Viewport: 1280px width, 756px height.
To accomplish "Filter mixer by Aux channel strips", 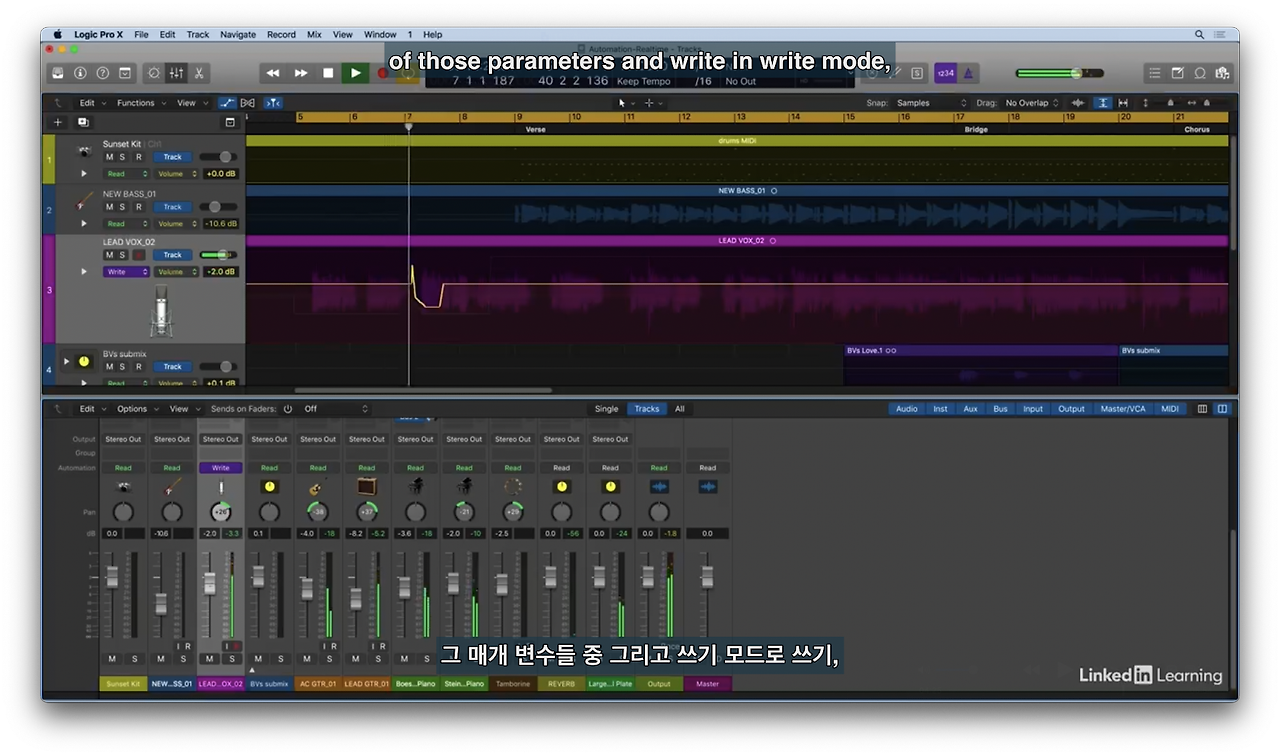I will point(971,409).
